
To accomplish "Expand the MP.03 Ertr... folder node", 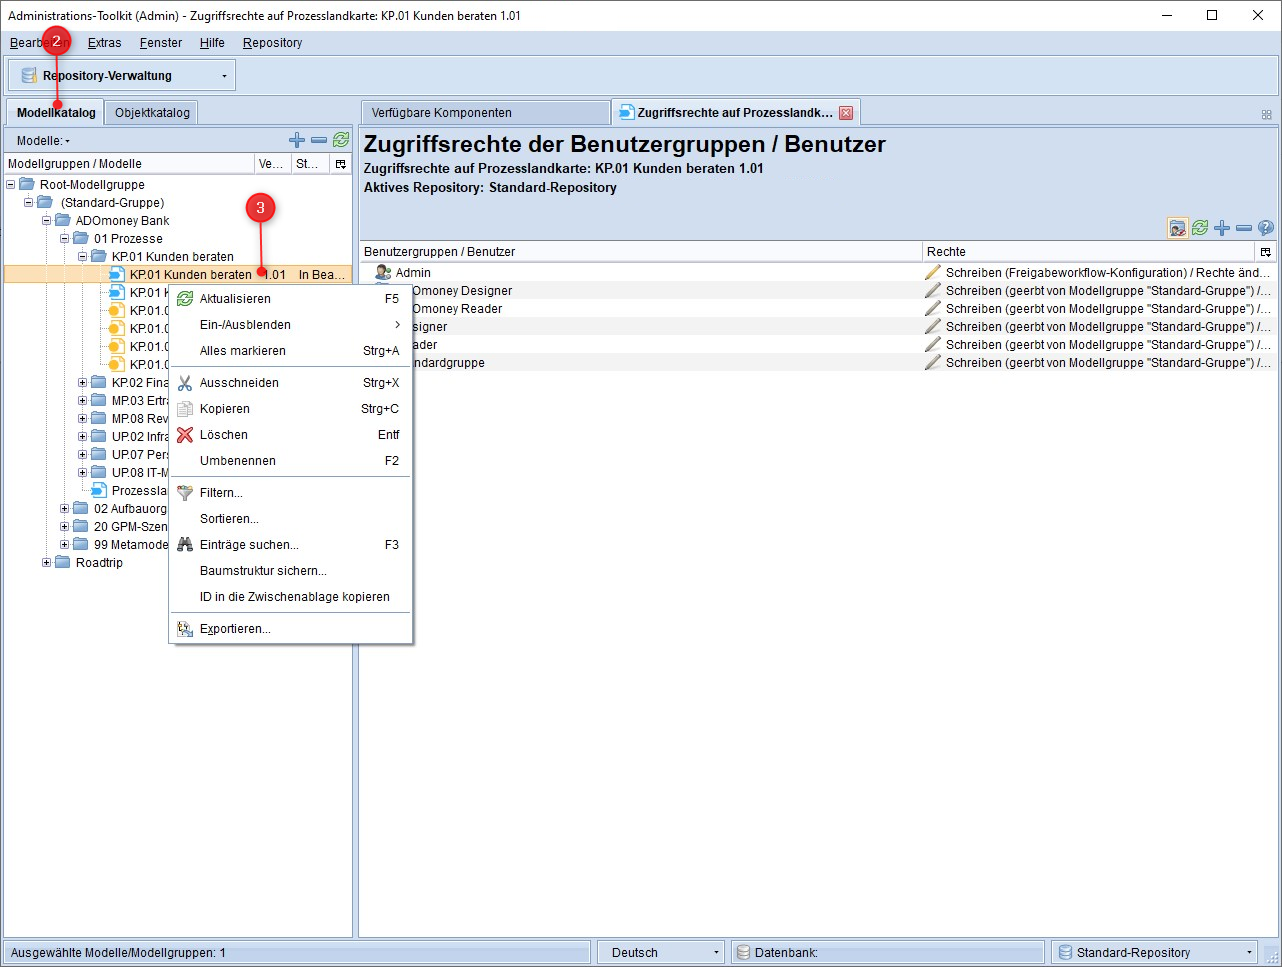I will pos(82,401).
